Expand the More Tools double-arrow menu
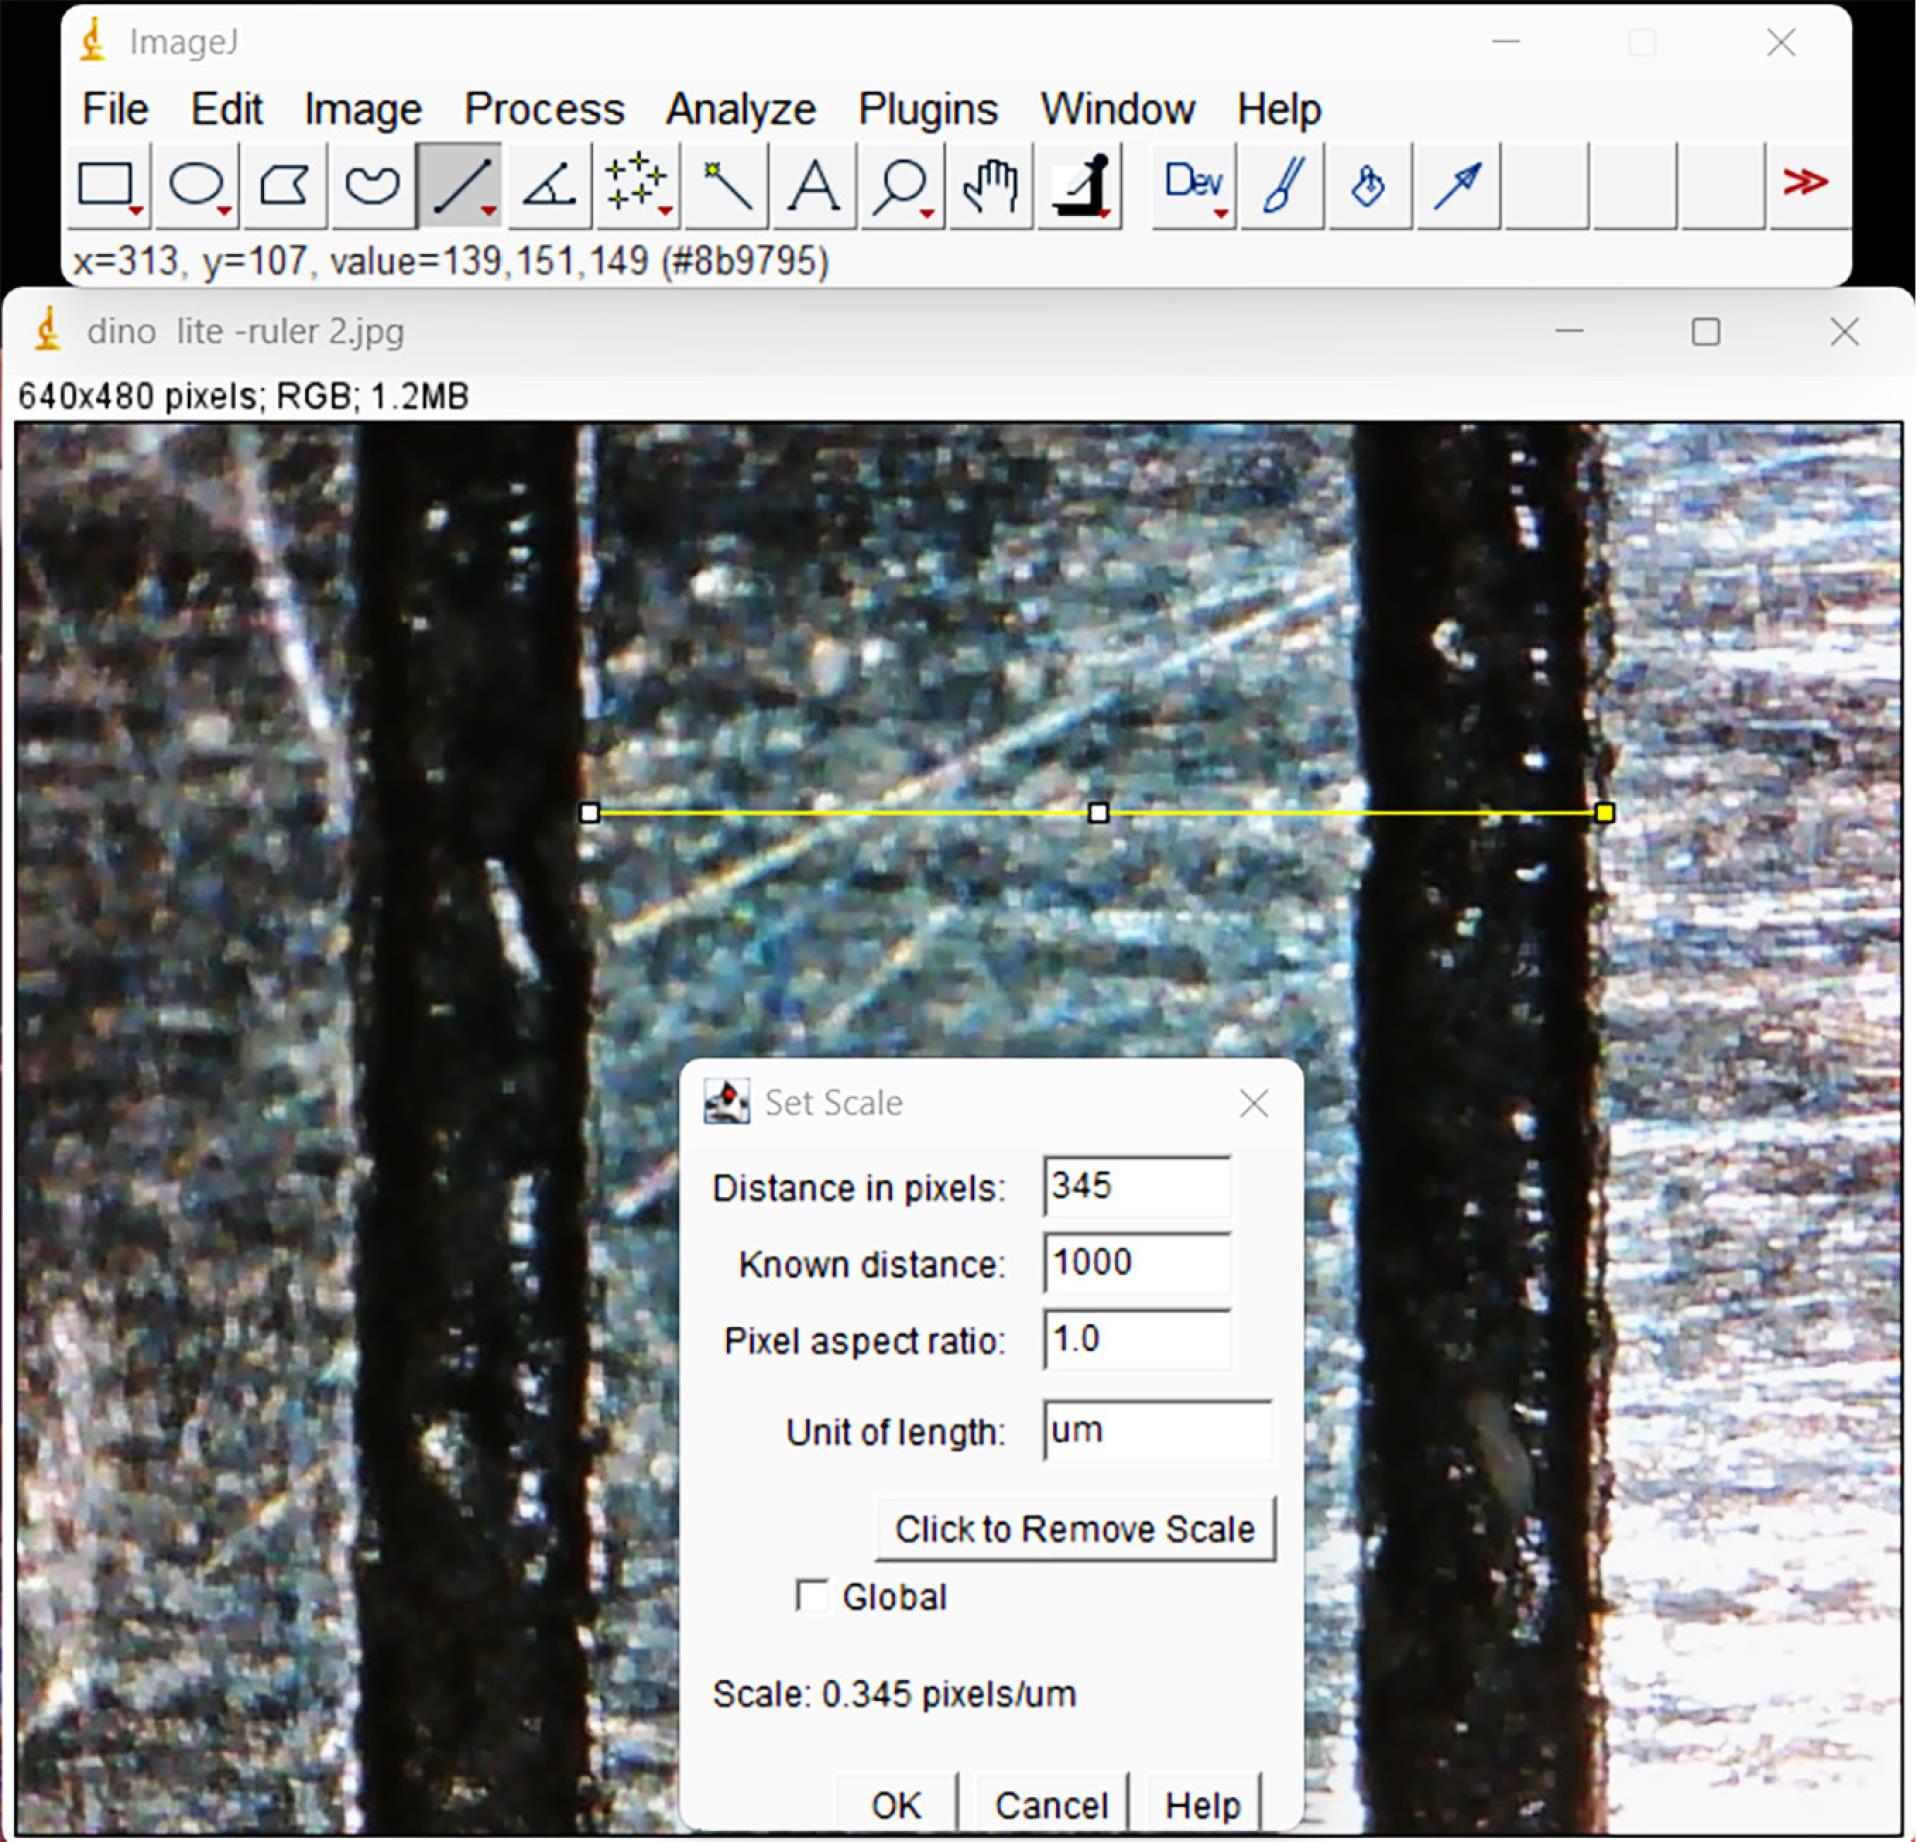Viewport: 1916px width, 1842px height. [1805, 183]
